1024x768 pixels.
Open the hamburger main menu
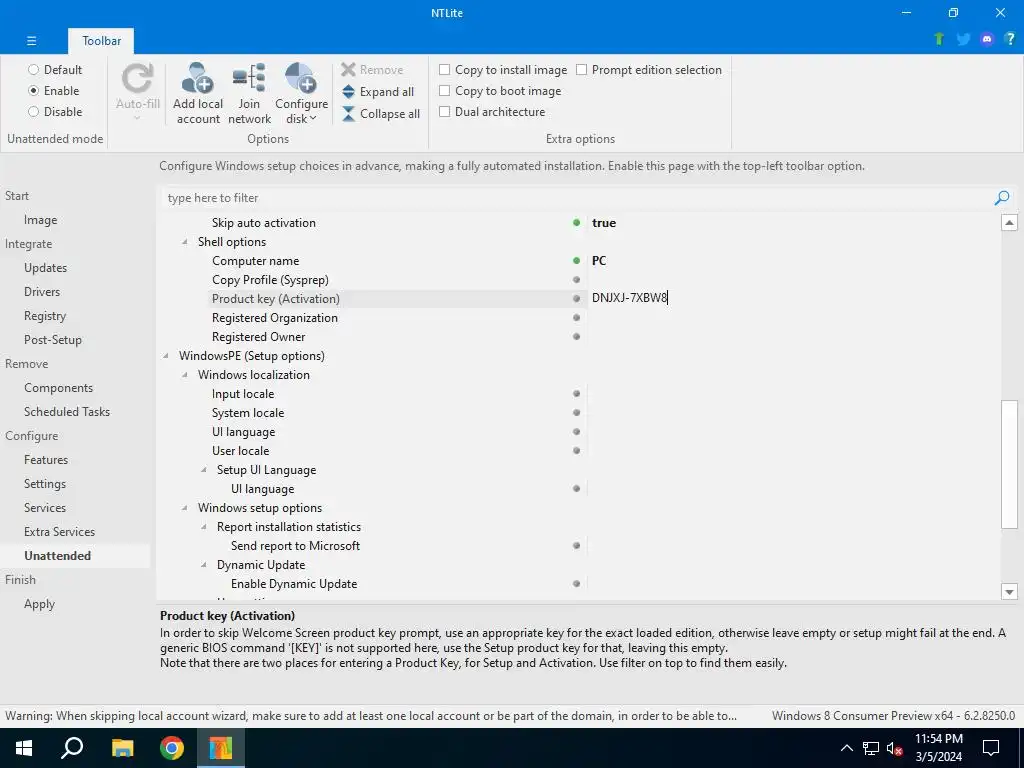[31, 40]
